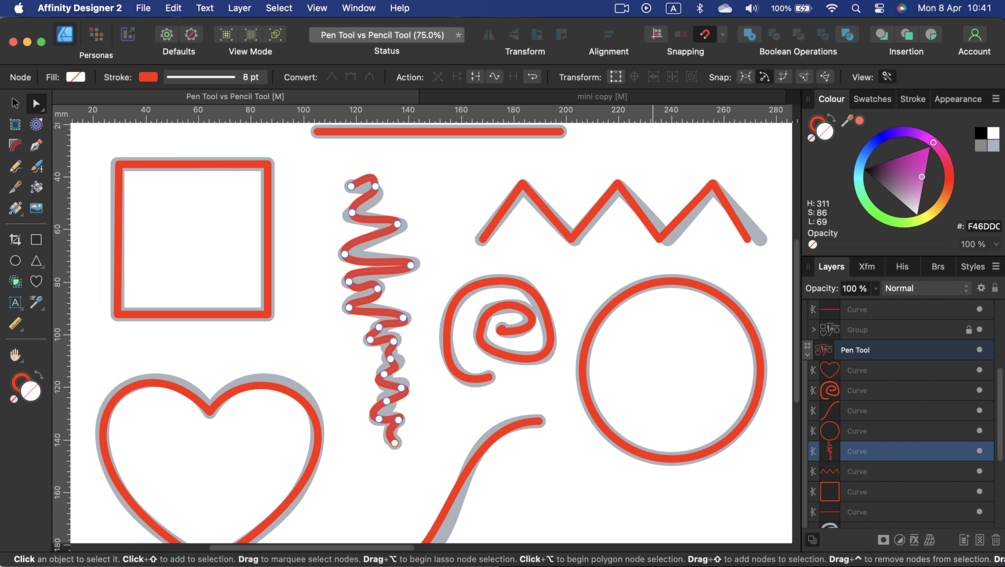
Task: Open the Select menu
Action: coord(279,8)
